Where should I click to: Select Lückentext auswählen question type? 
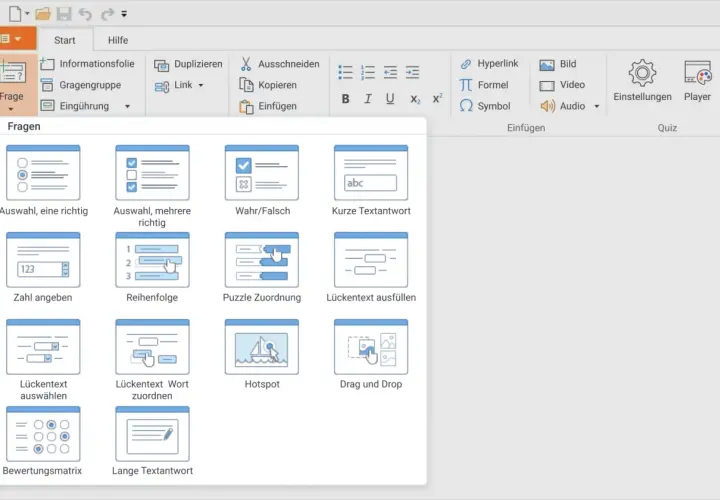[x=43, y=360]
